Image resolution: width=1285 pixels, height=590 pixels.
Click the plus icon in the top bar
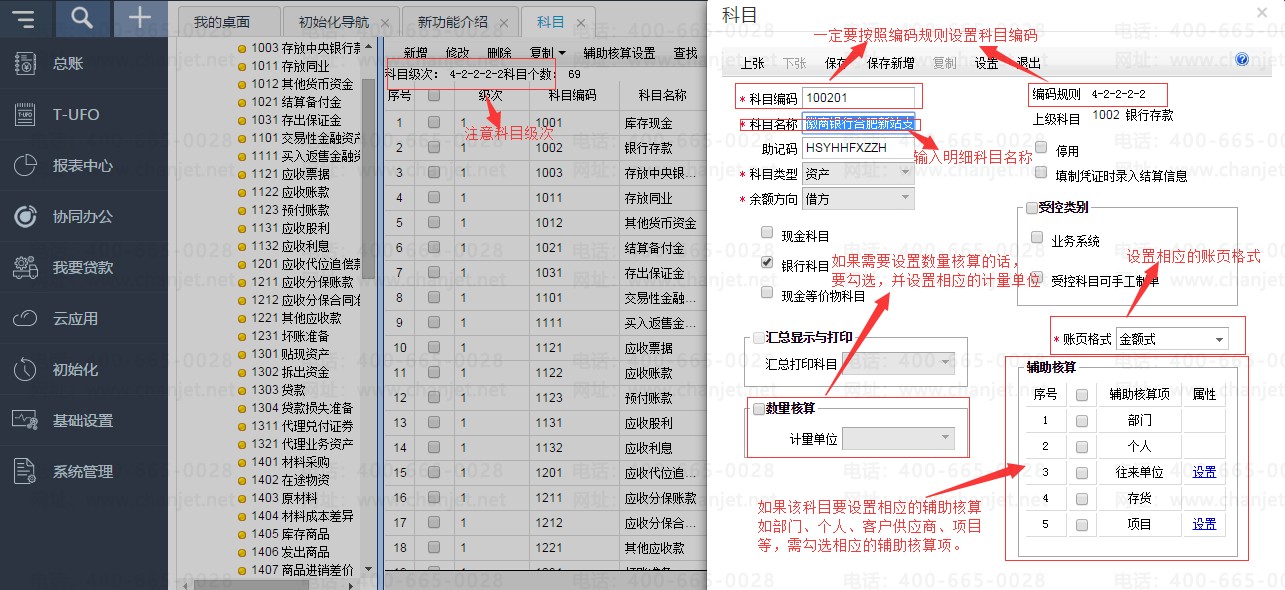(x=140, y=18)
